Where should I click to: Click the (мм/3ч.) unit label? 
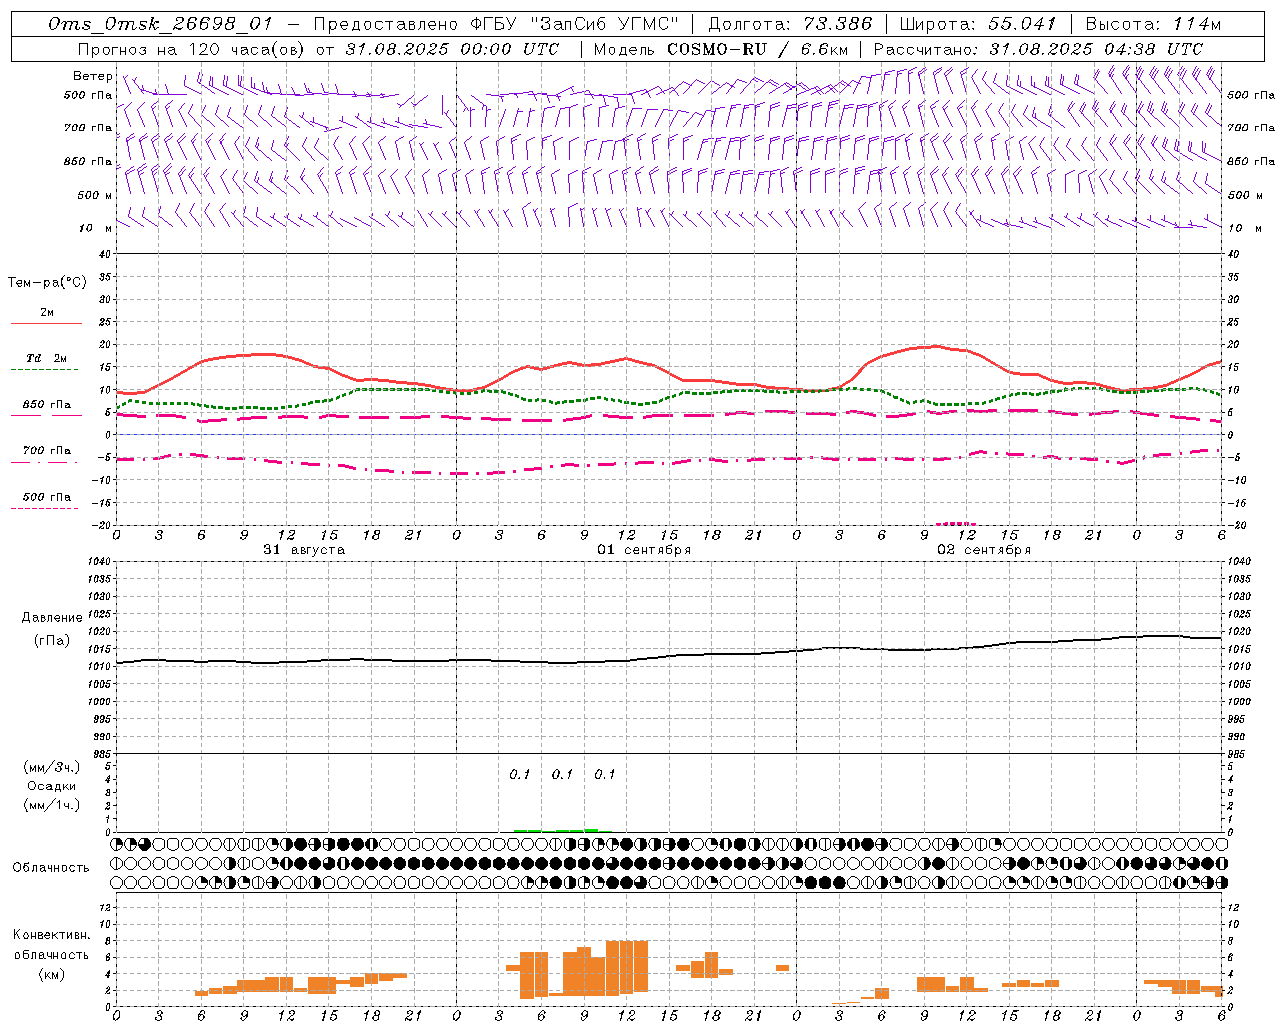52,767
